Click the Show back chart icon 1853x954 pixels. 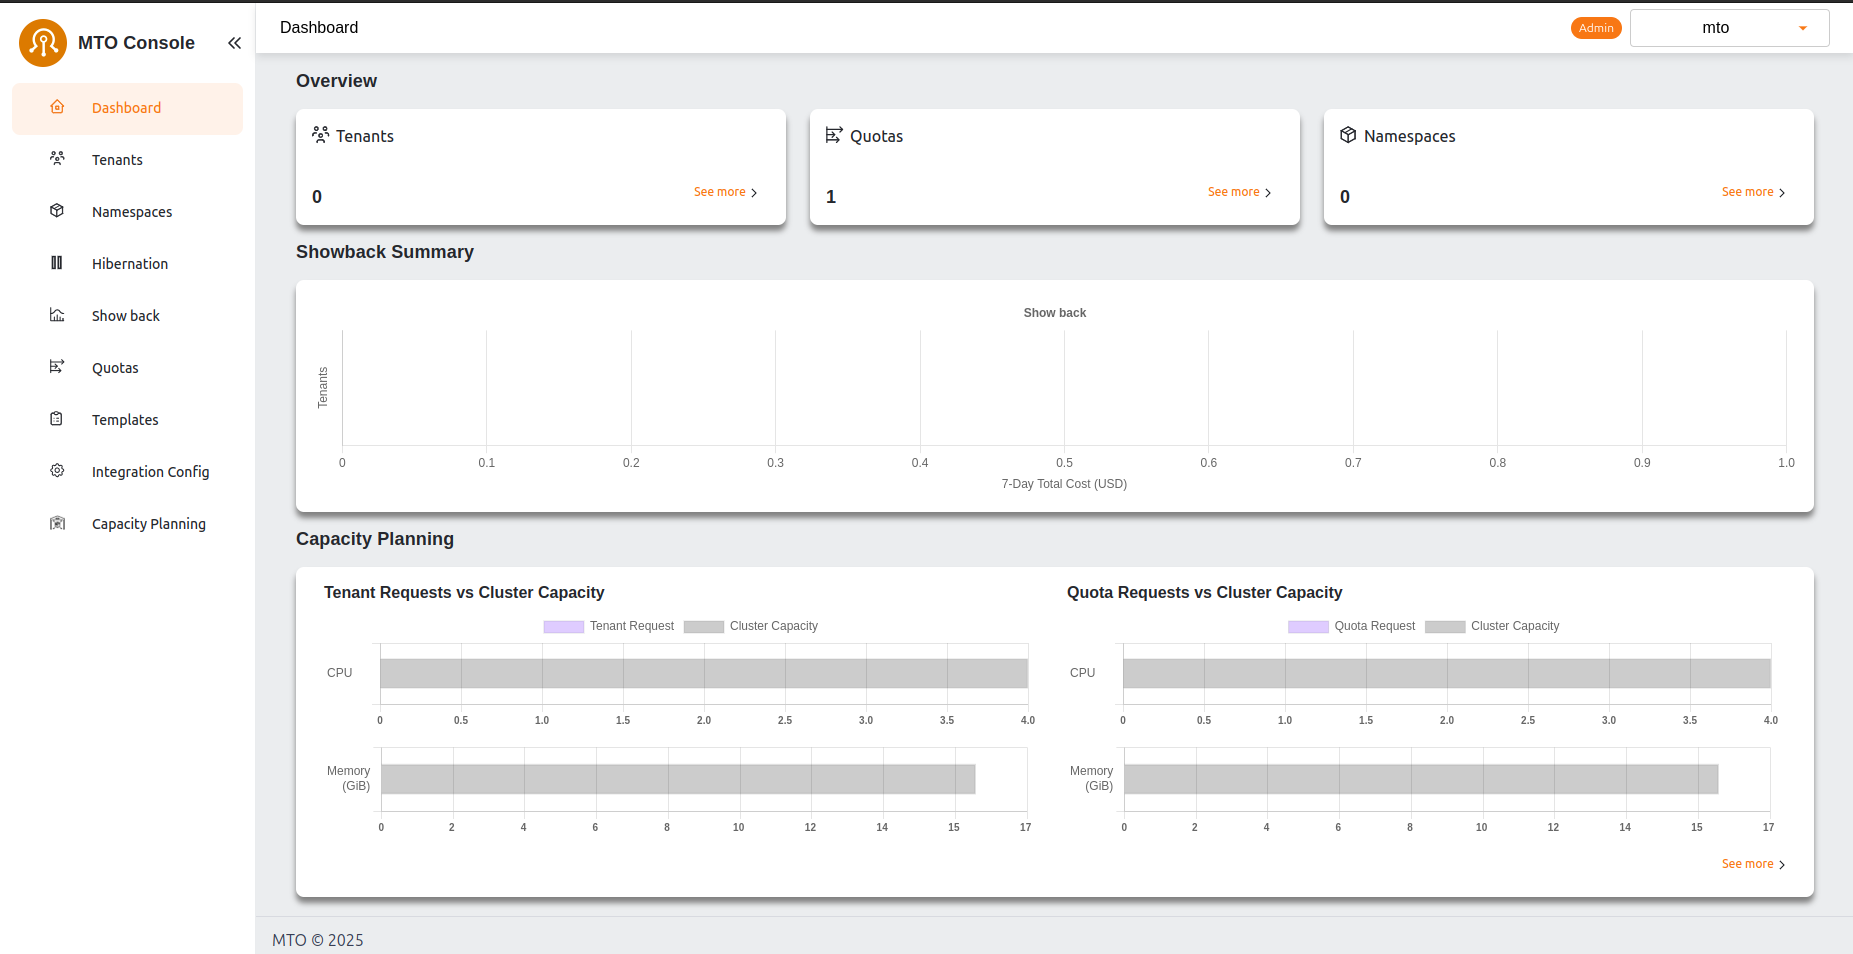click(x=57, y=314)
